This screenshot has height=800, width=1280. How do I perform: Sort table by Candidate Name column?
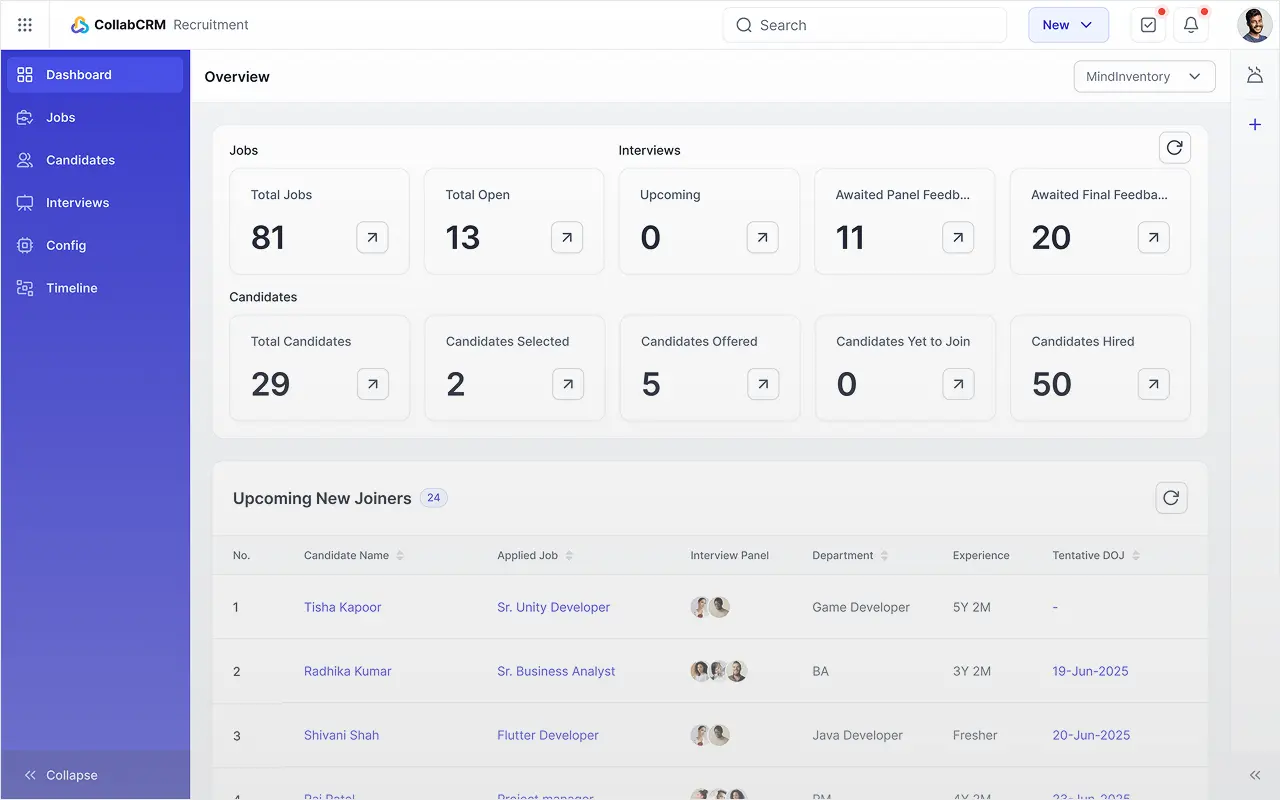click(x=353, y=555)
